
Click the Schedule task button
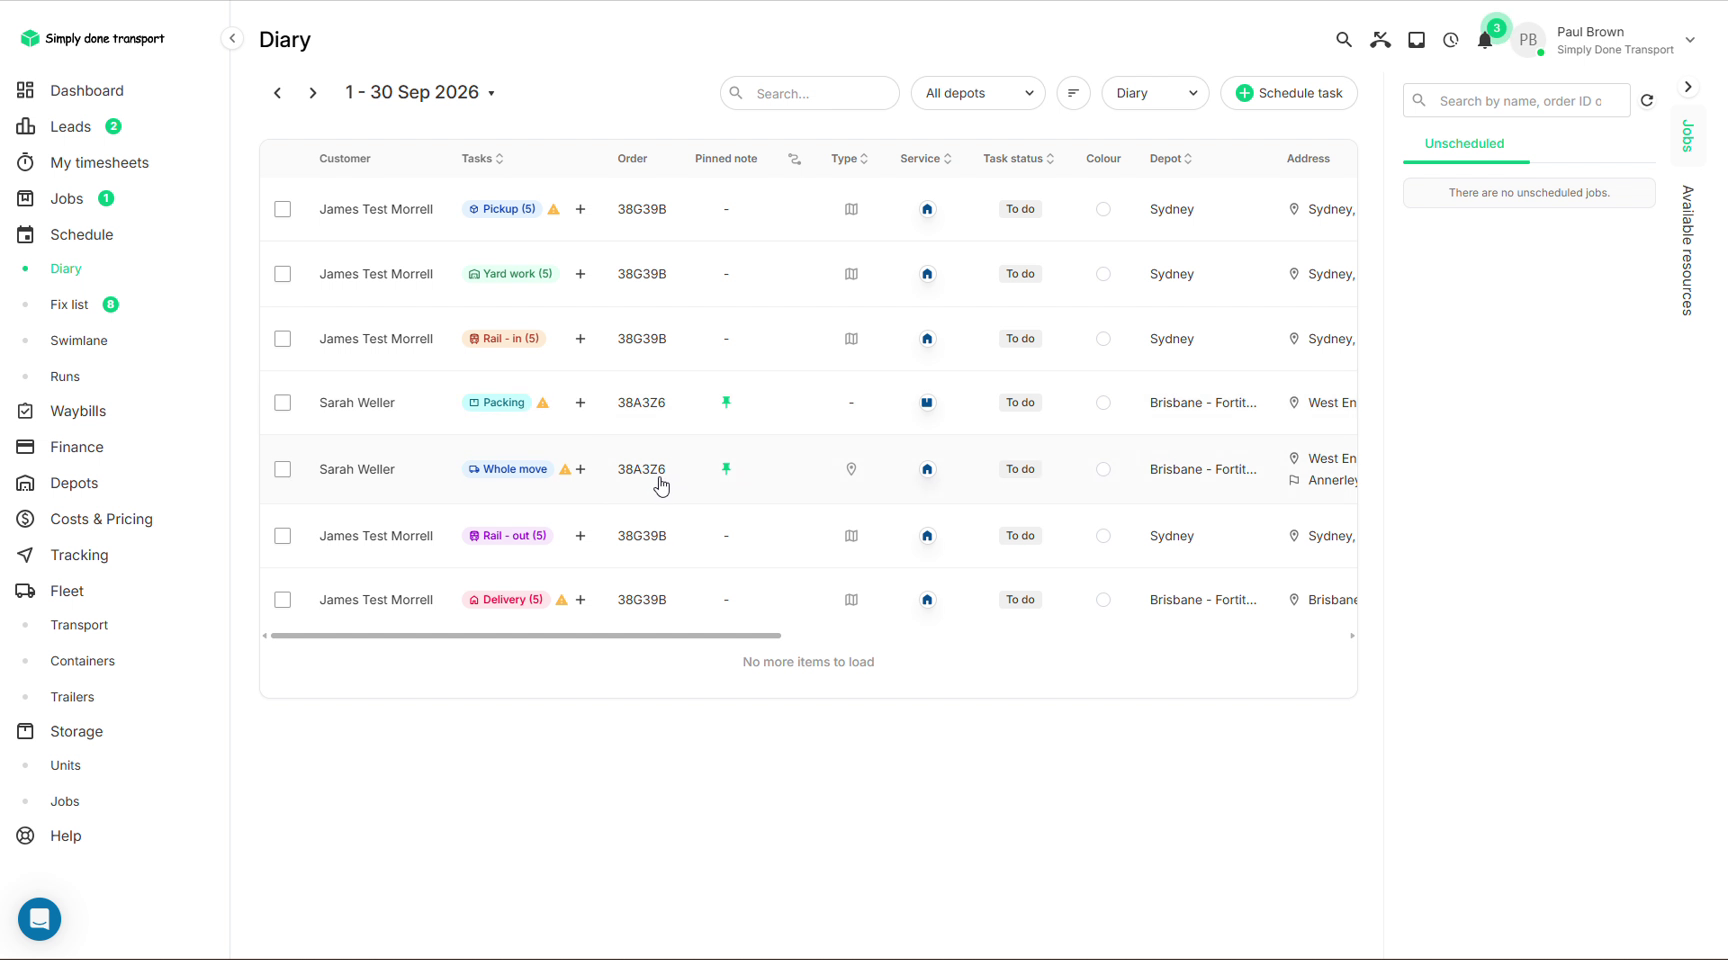coord(1289,93)
